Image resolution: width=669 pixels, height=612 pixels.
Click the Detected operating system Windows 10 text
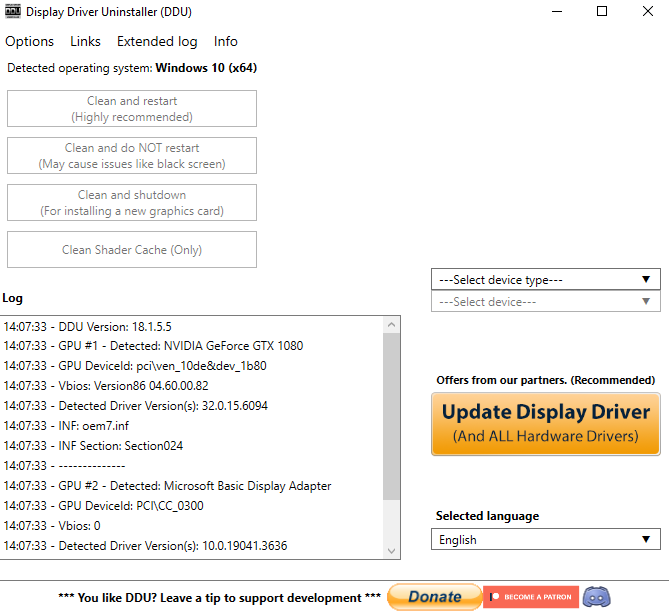click(x=132, y=68)
